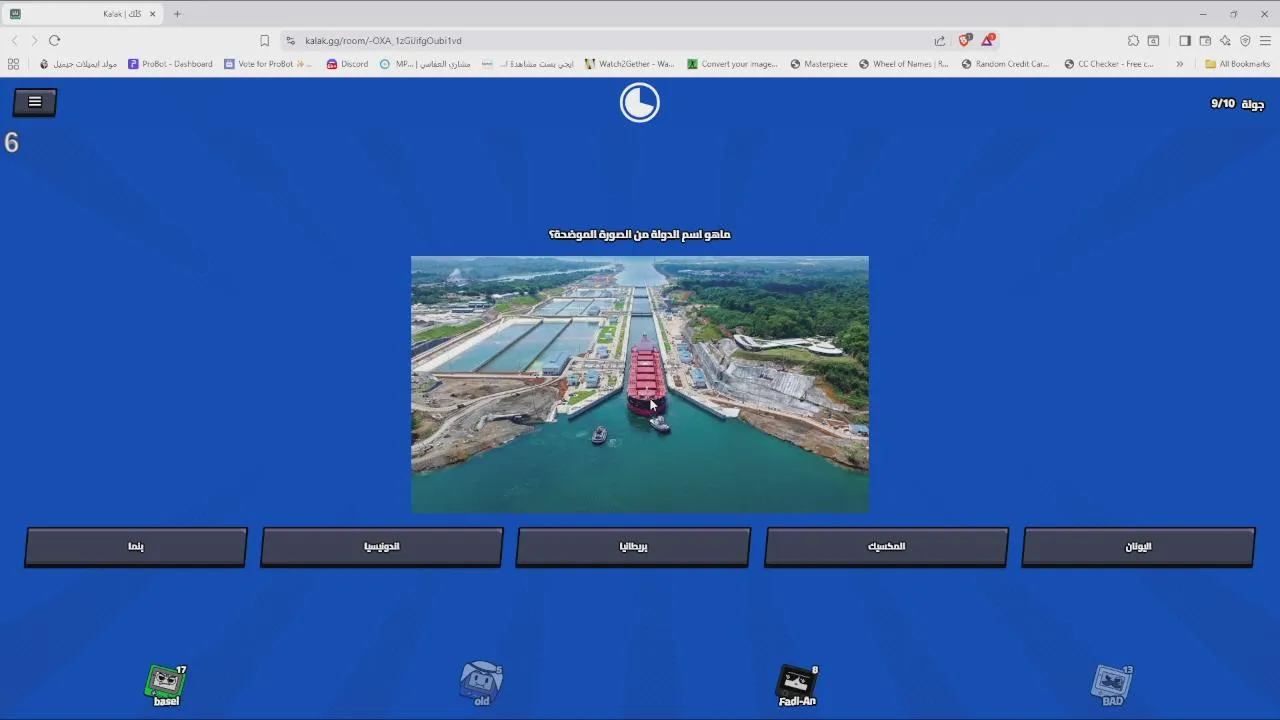Open the Discord bookmark
Image resolution: width=1280 pixels, height=720 pixels.
(x=347, y=64)
